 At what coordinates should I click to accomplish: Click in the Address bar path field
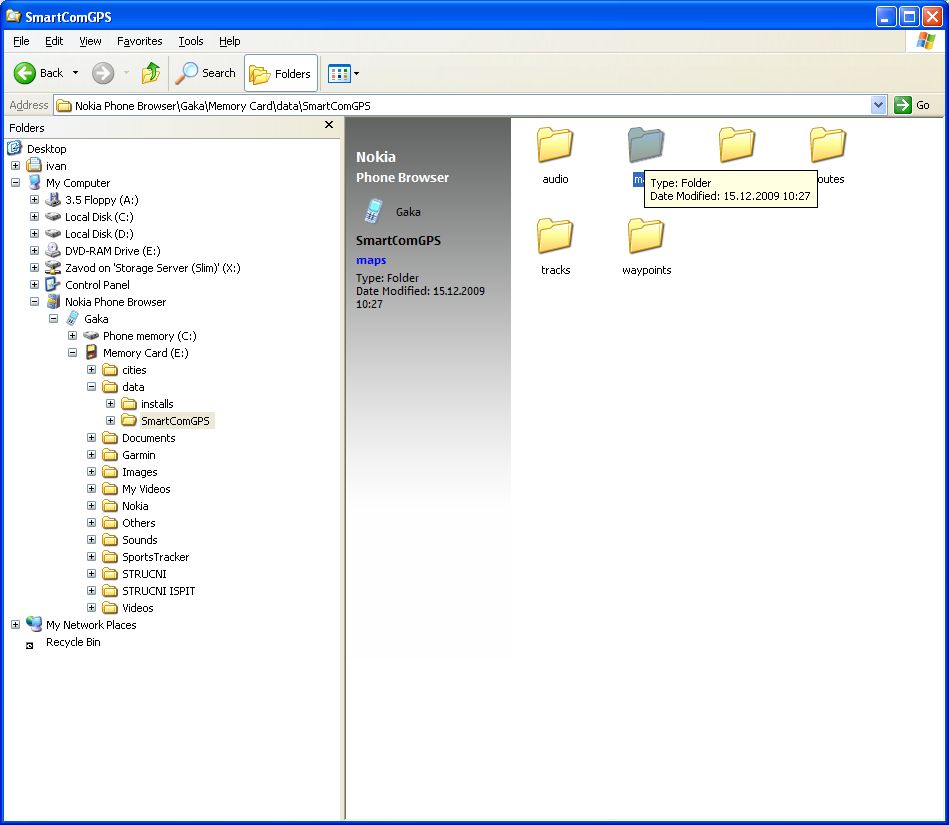(463, 105)
